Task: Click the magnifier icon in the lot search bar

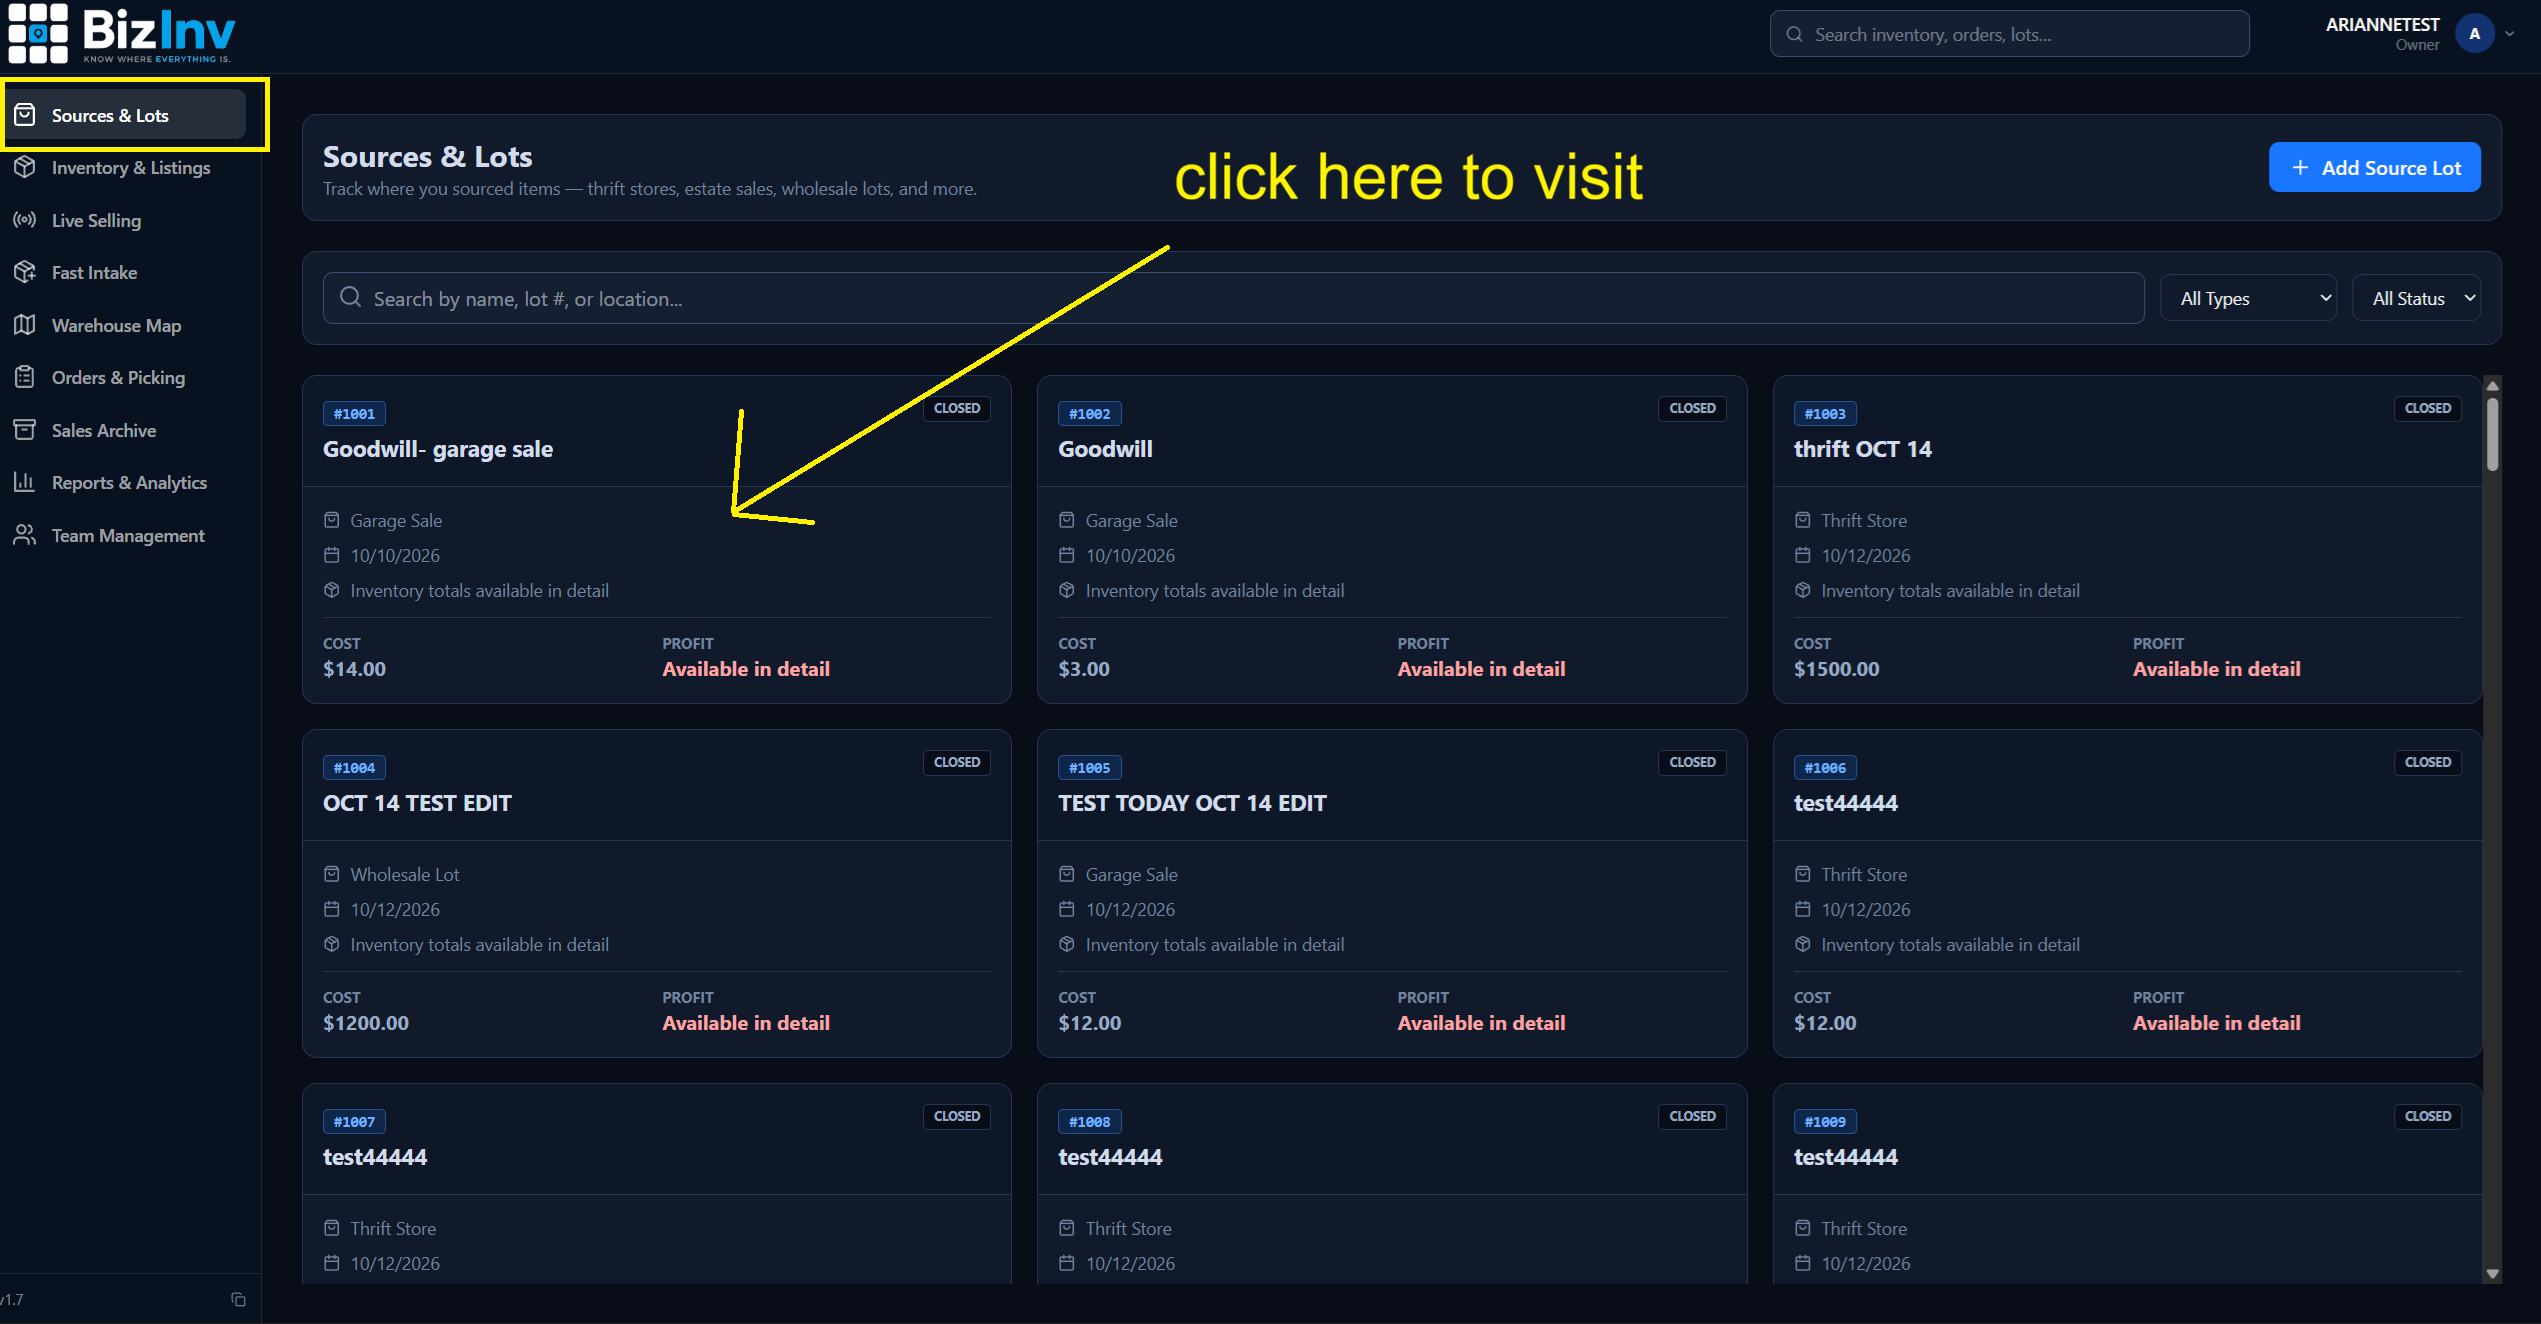Action: [350, 297]
